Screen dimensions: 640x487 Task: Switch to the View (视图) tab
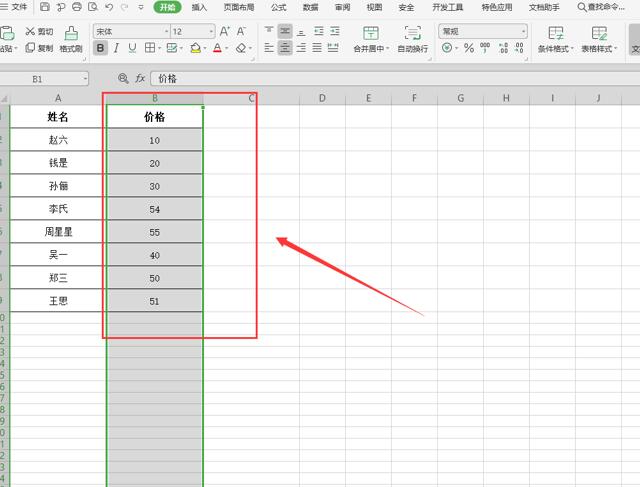click(374, 7)
